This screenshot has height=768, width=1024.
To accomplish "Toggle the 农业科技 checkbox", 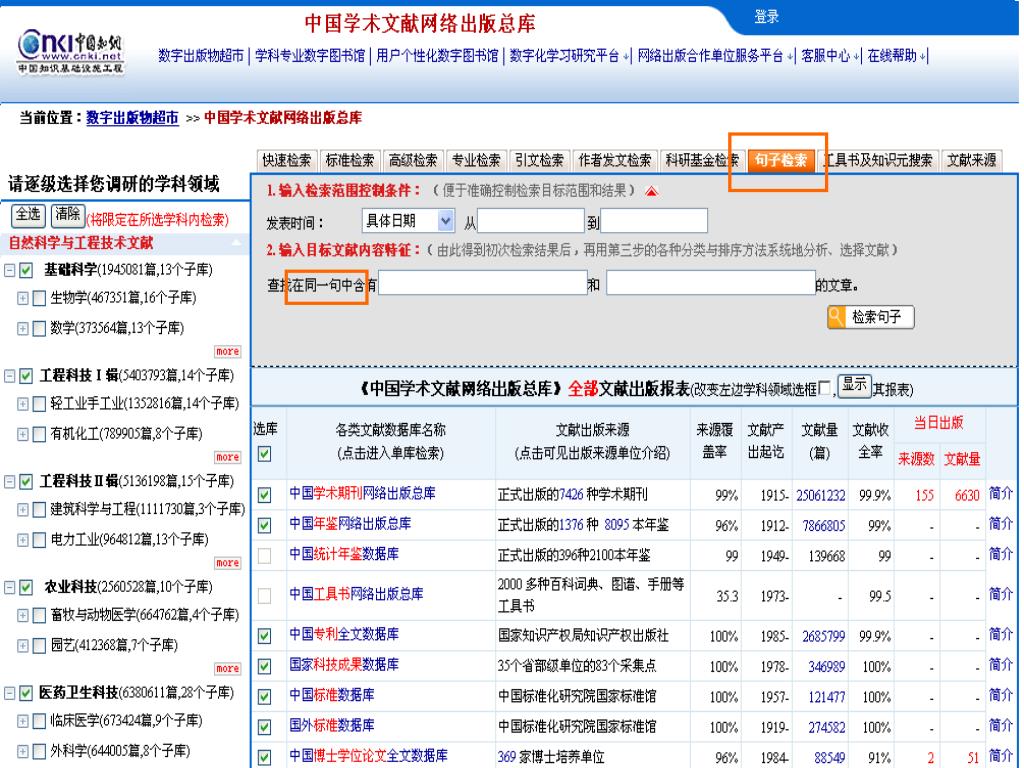I will pos(26,588).
